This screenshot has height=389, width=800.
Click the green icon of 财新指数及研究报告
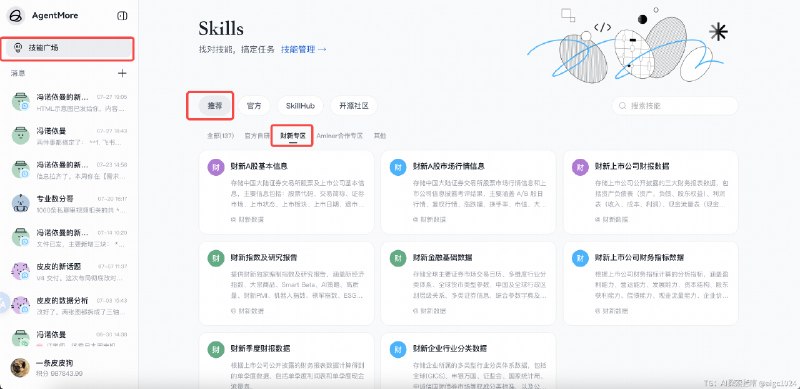[216, 258]
